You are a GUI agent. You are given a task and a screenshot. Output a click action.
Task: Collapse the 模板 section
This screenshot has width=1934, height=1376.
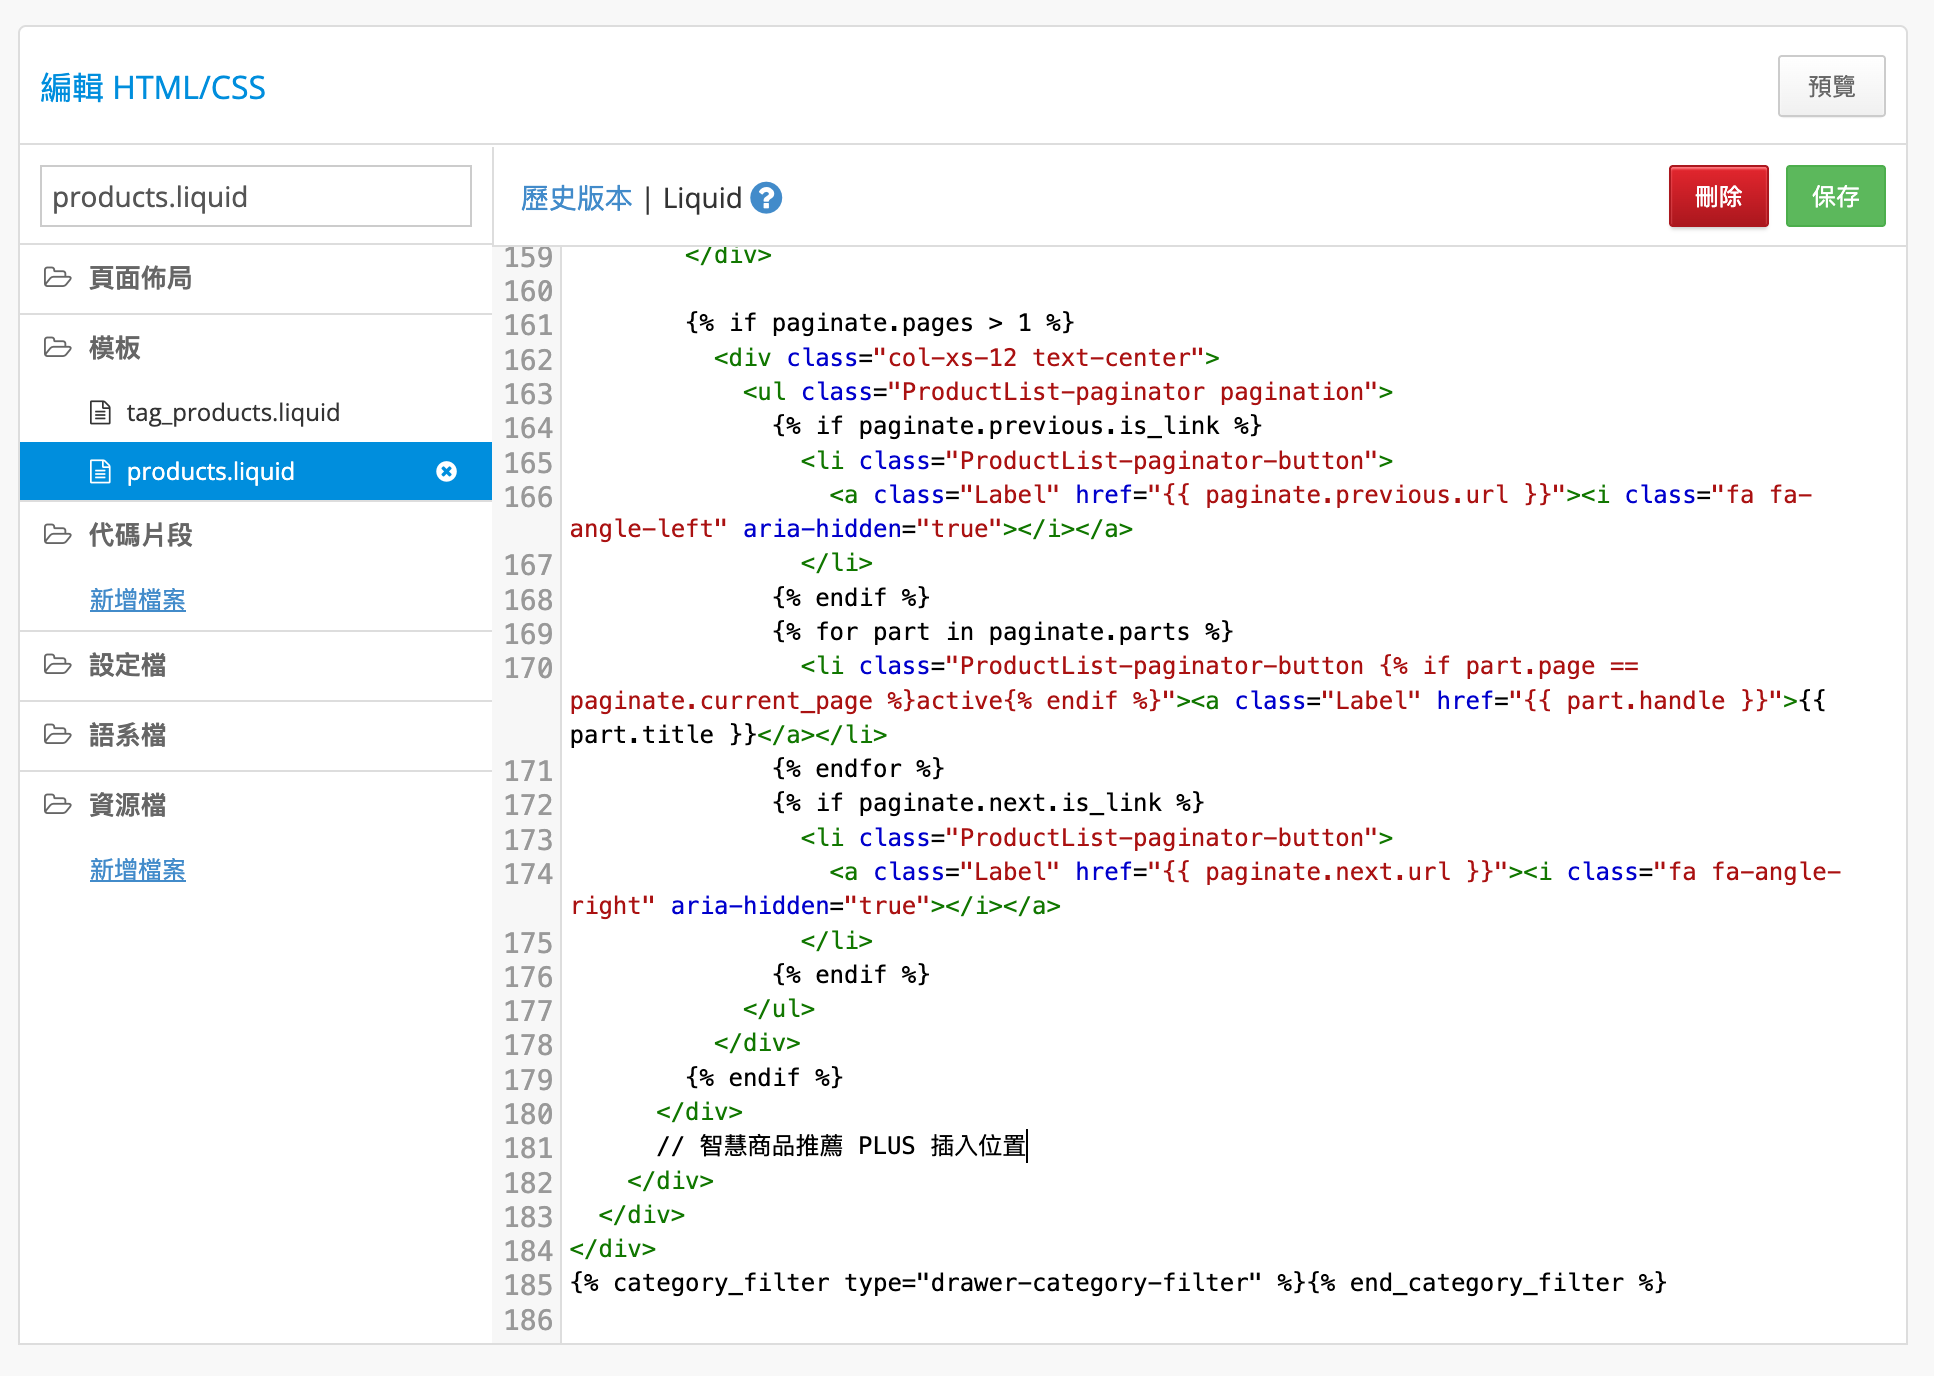tap(114, 348)
